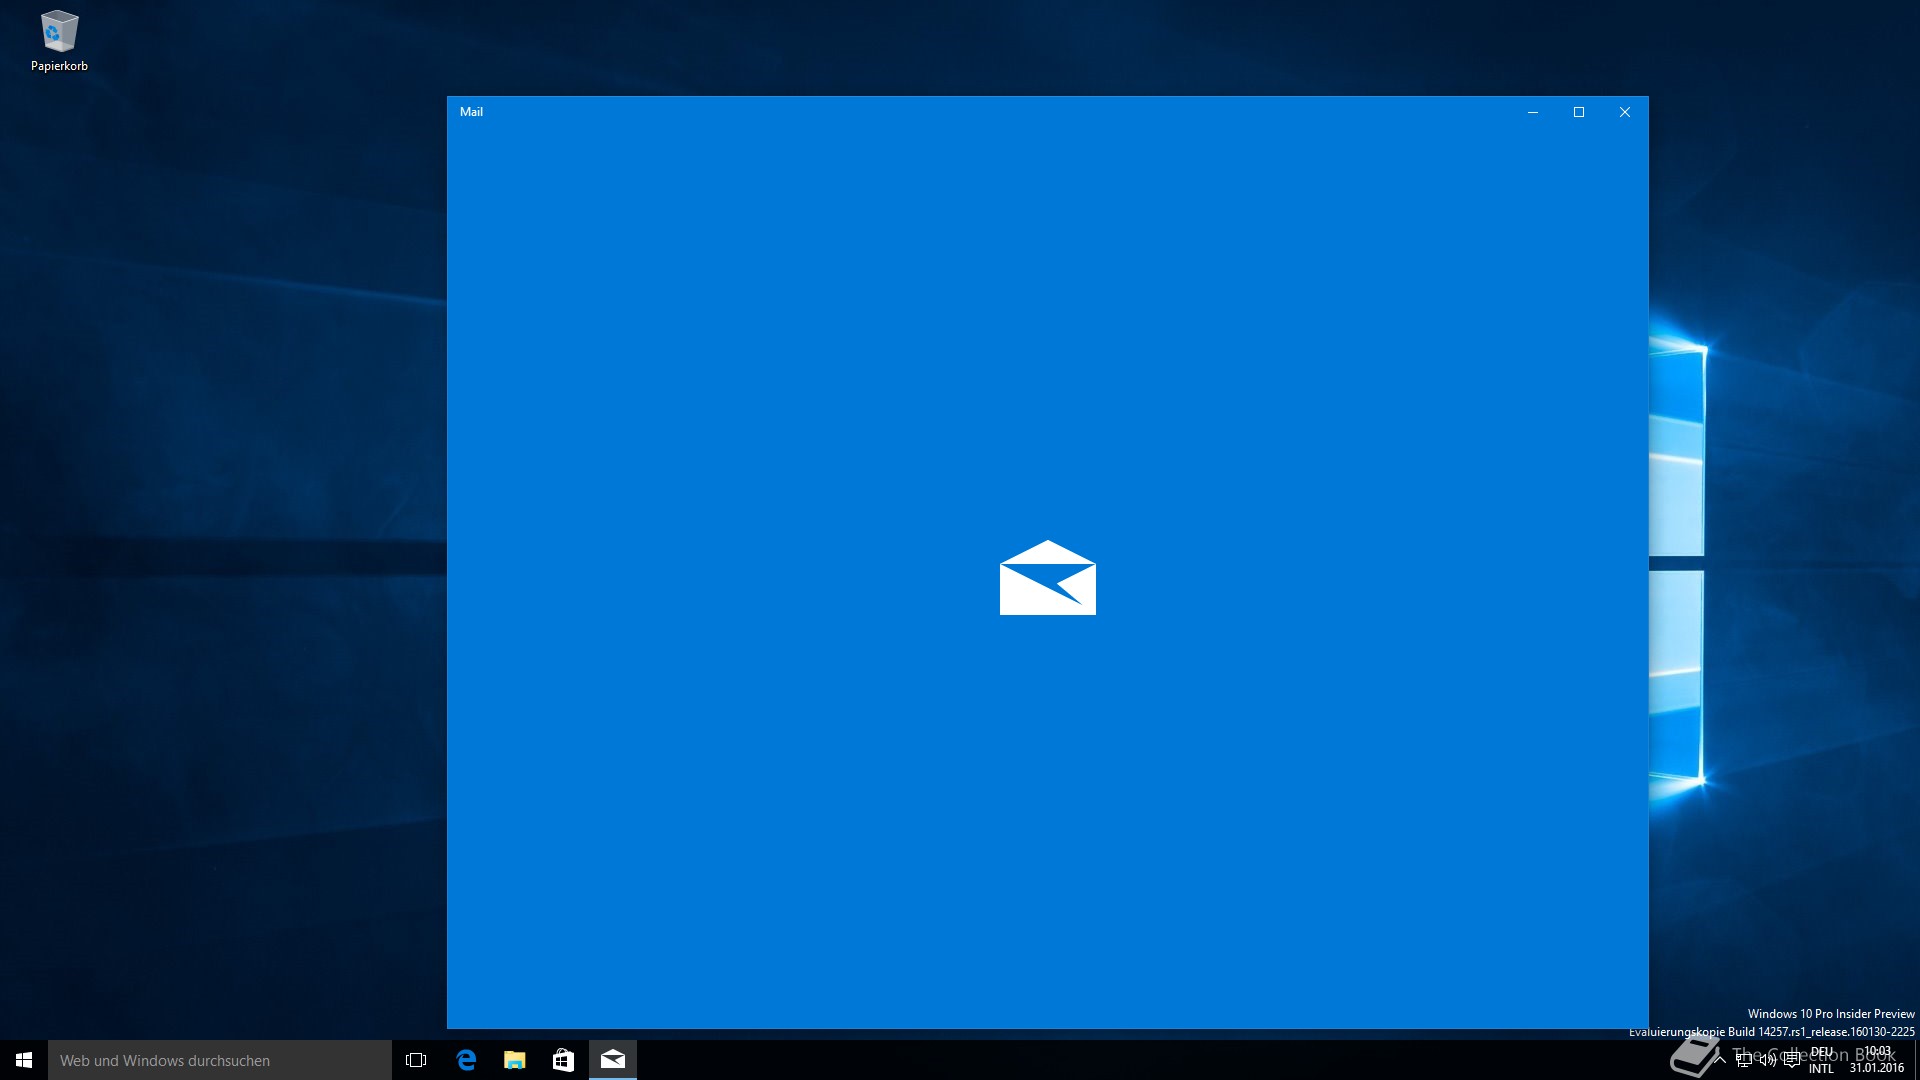The image size is (1920, 1080).
Task: Open Task View from the taskbar
Action: tap(416, 1060)
